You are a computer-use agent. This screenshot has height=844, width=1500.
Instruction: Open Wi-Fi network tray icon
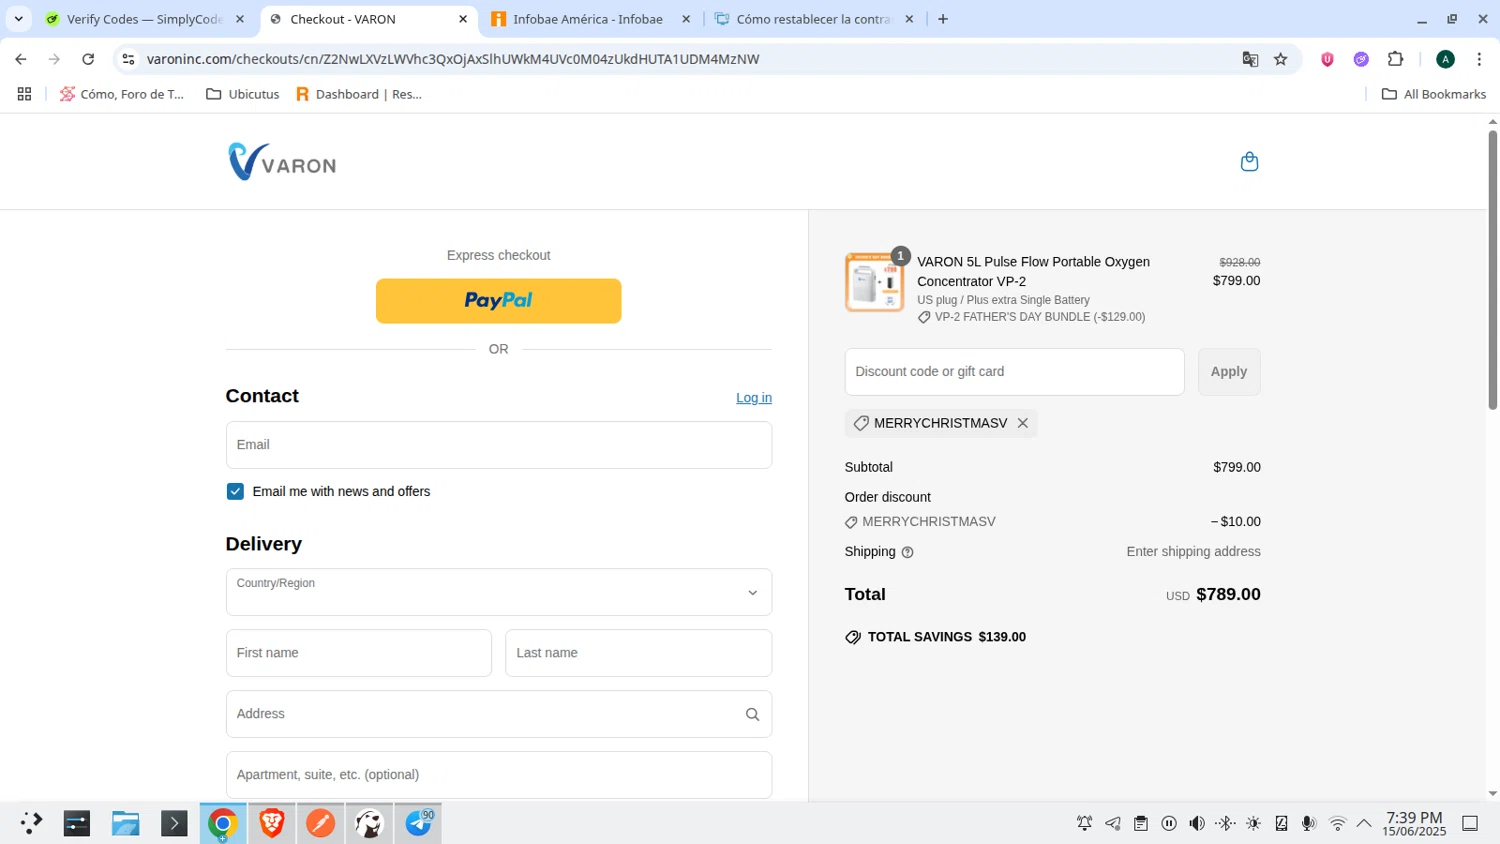[x=1337, y=823]
